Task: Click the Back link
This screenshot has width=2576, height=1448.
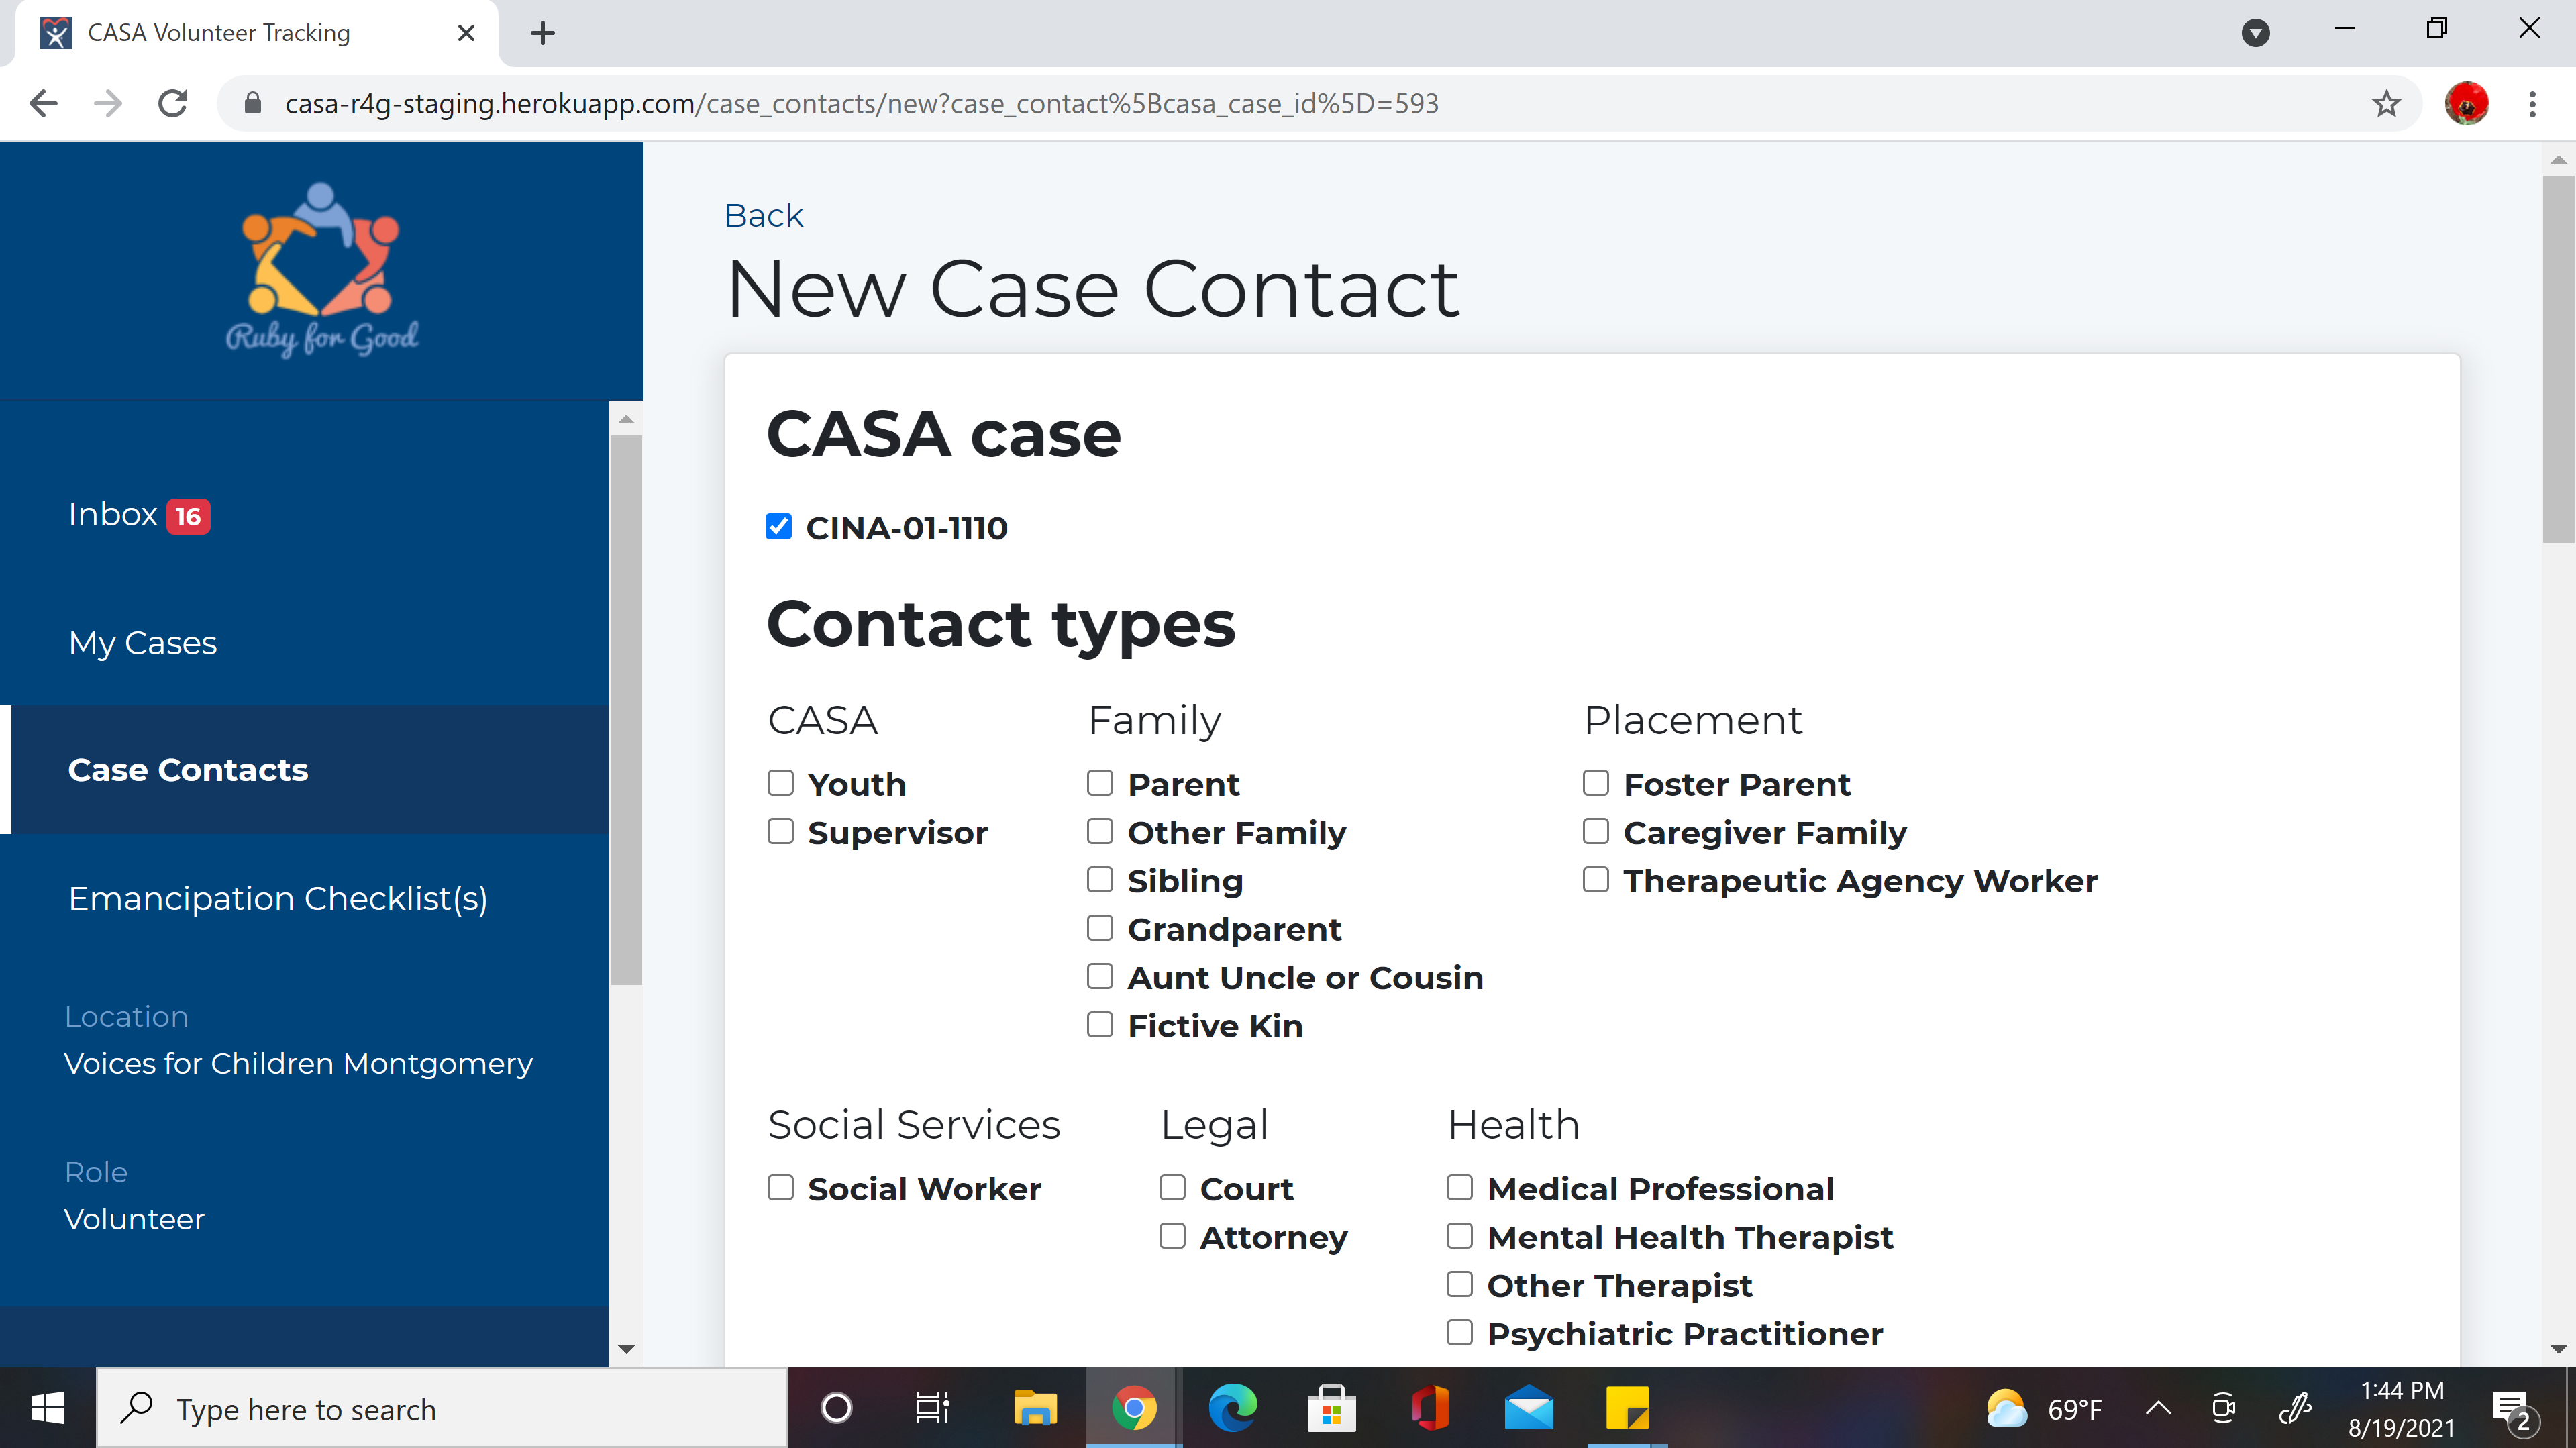Action: point(763,215)
